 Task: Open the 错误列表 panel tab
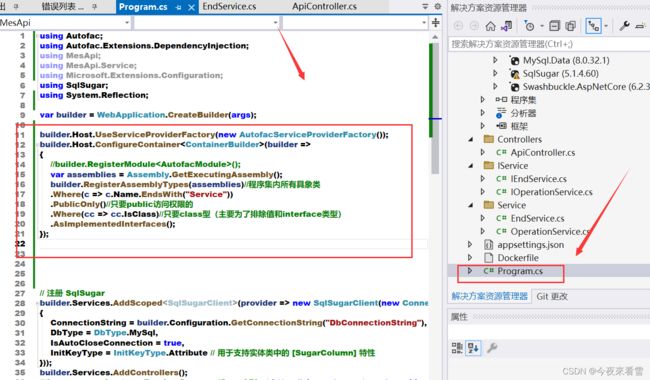tap(62, 7)
